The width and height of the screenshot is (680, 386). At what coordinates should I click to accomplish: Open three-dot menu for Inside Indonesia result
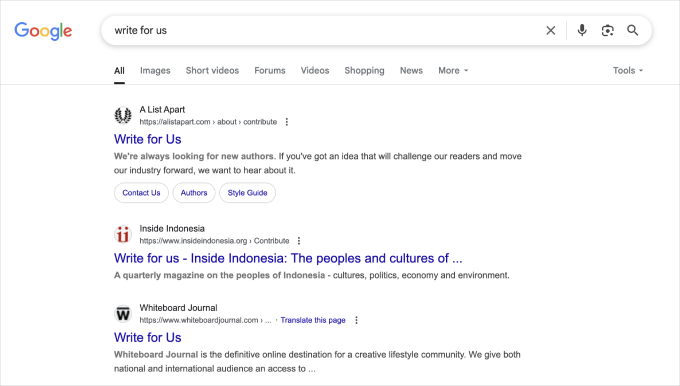tap(299, 241)
